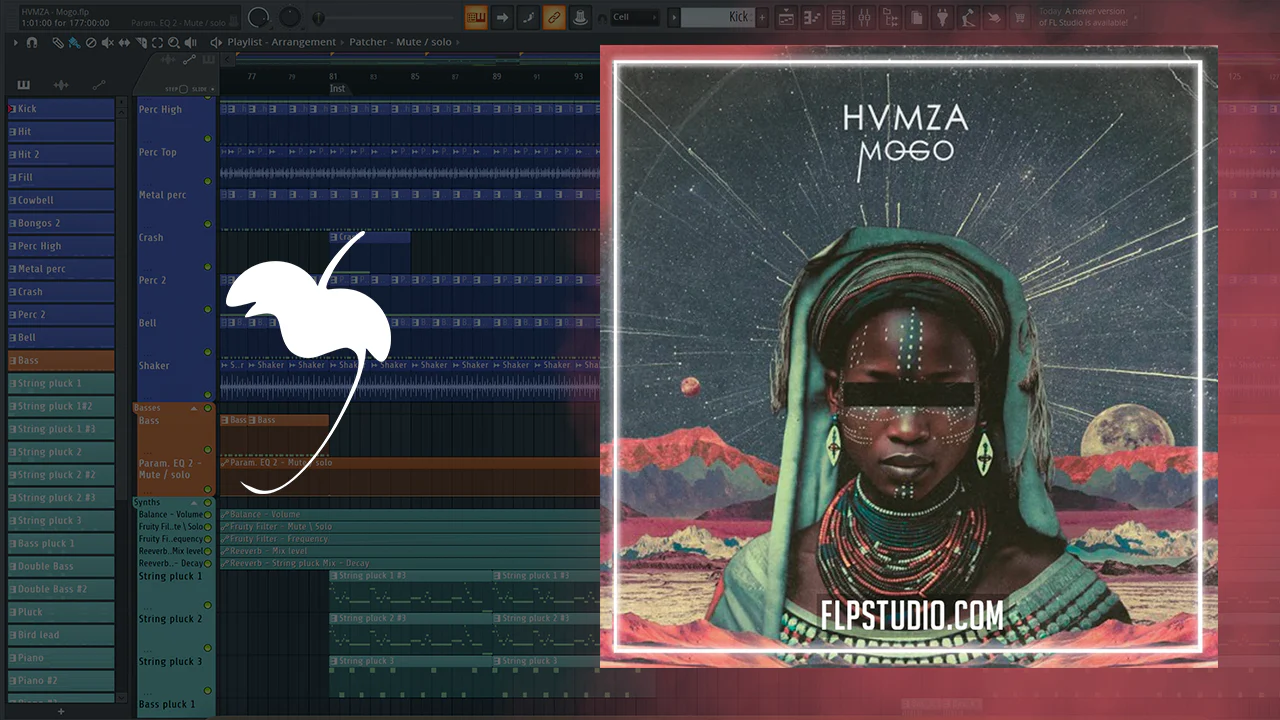Click the Inst timeline marker

pos(337,89)
